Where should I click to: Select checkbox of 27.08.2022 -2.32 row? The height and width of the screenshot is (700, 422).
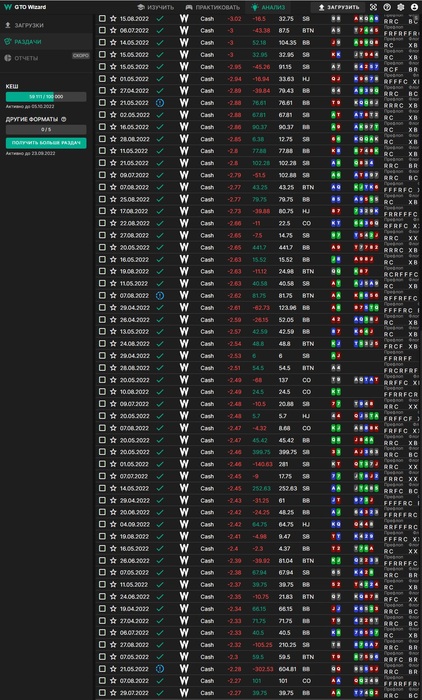point(102,645)
